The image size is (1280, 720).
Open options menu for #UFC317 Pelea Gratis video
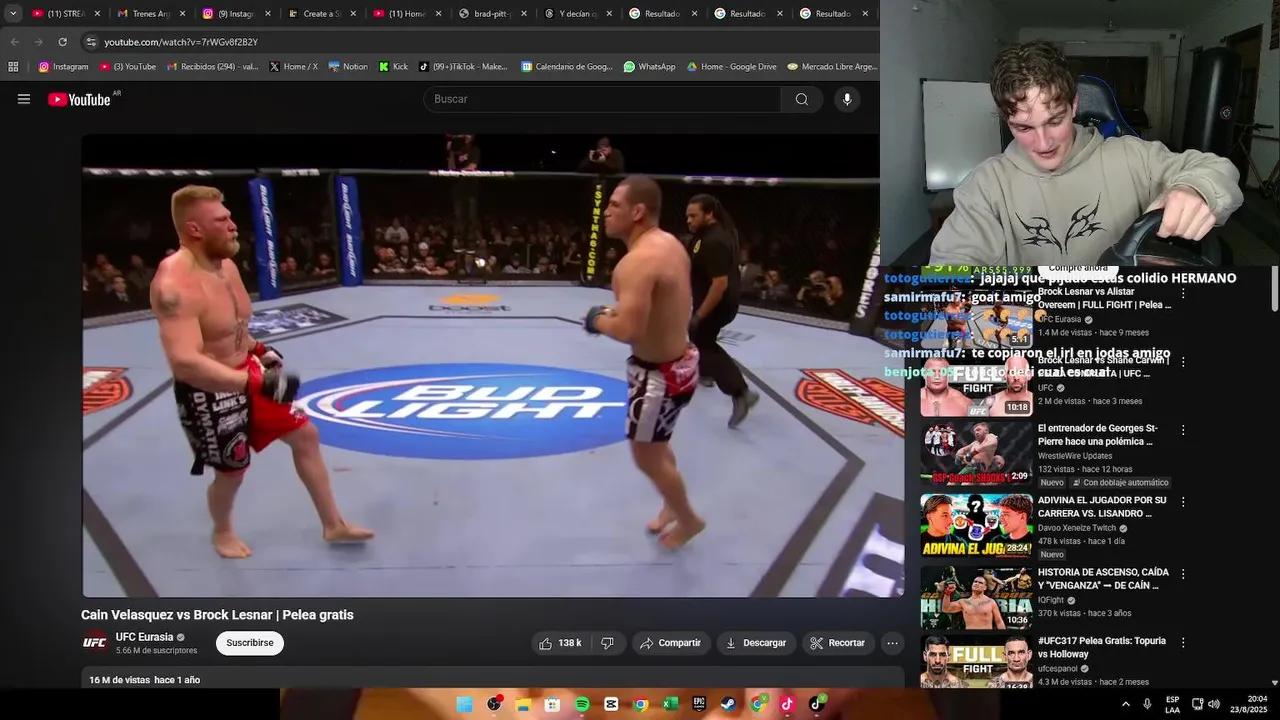(1183, 642)
